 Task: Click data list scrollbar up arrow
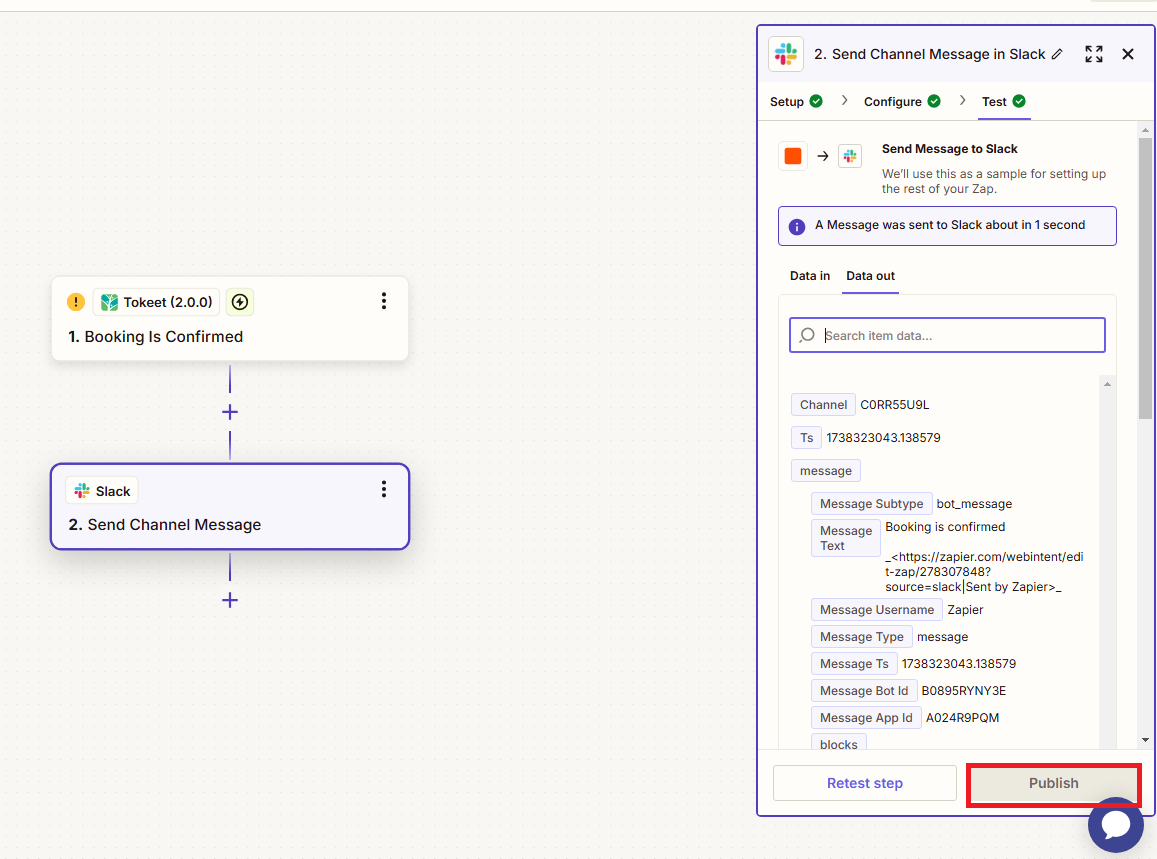coord(1107,384)
